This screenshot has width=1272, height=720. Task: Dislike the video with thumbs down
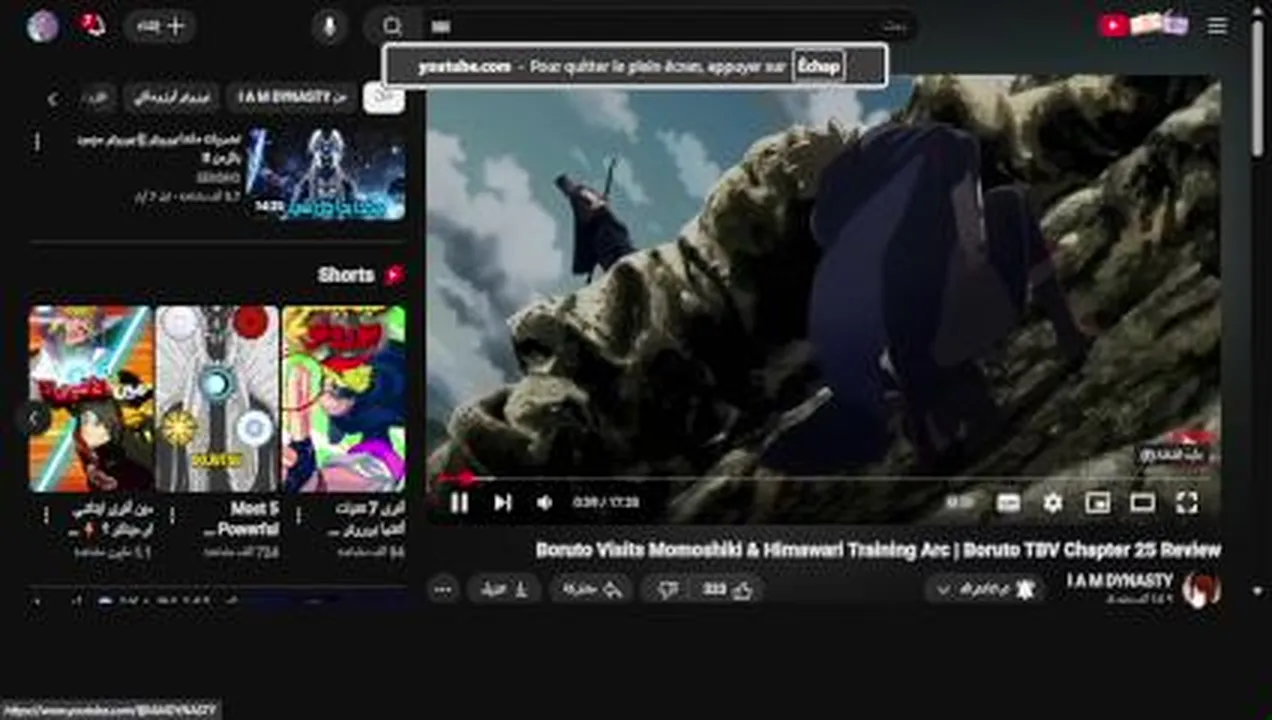(669, 590)
